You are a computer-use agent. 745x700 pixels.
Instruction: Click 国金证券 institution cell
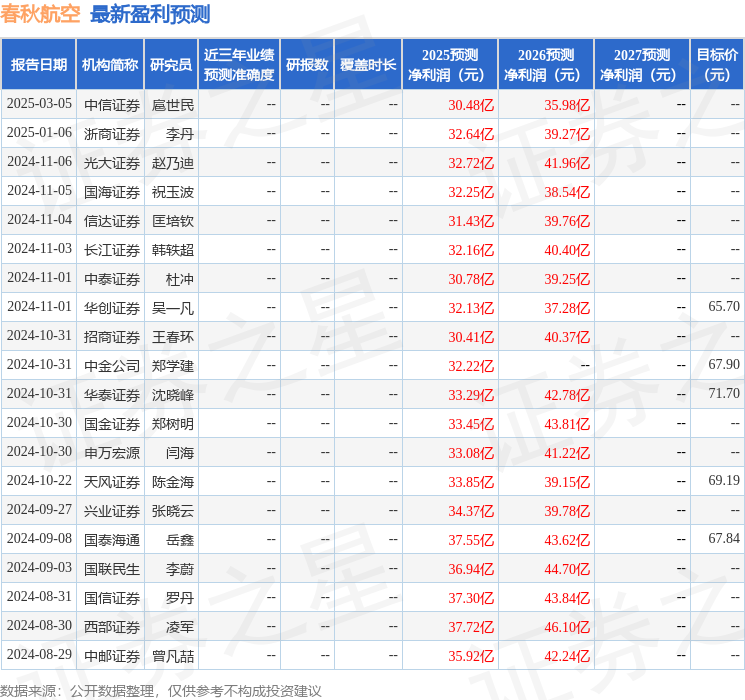point(112,424)
